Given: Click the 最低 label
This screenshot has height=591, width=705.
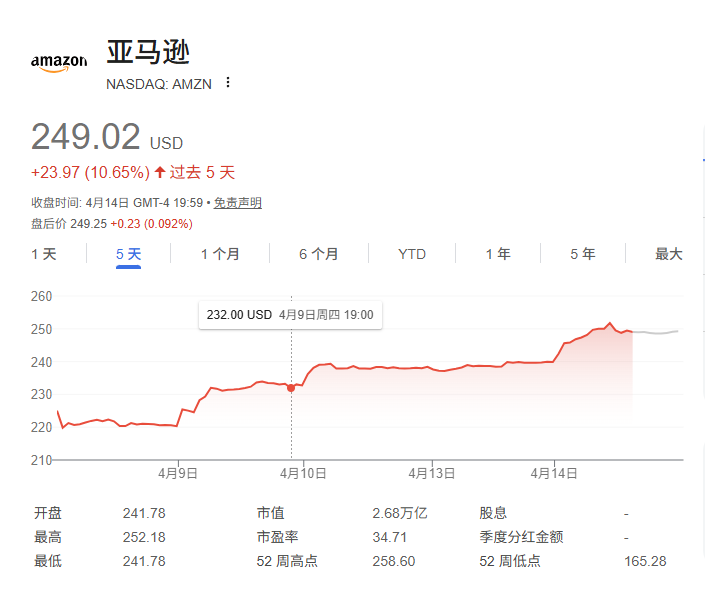Looking at the screenshot, I should [x=48, y=561].
